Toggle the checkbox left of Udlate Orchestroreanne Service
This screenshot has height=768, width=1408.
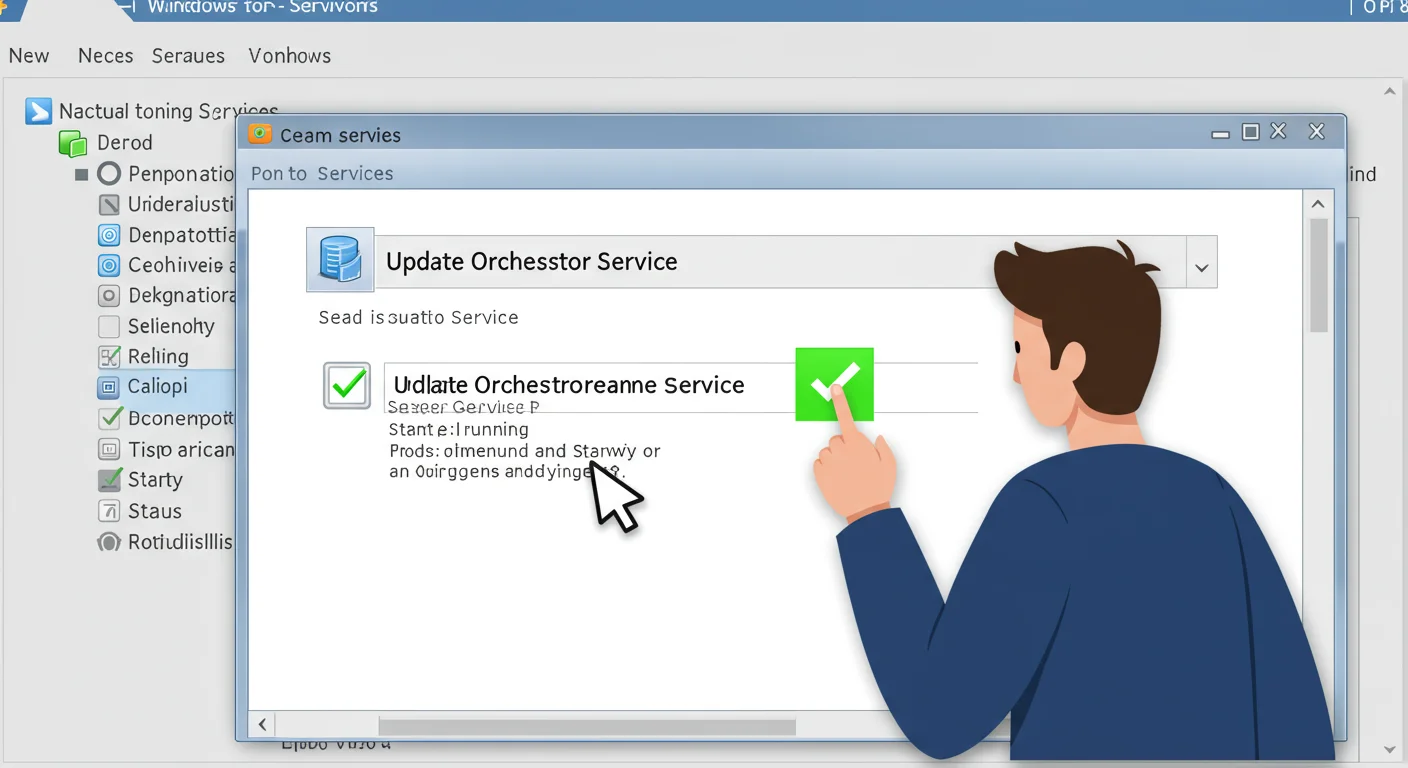pos(347,386)
